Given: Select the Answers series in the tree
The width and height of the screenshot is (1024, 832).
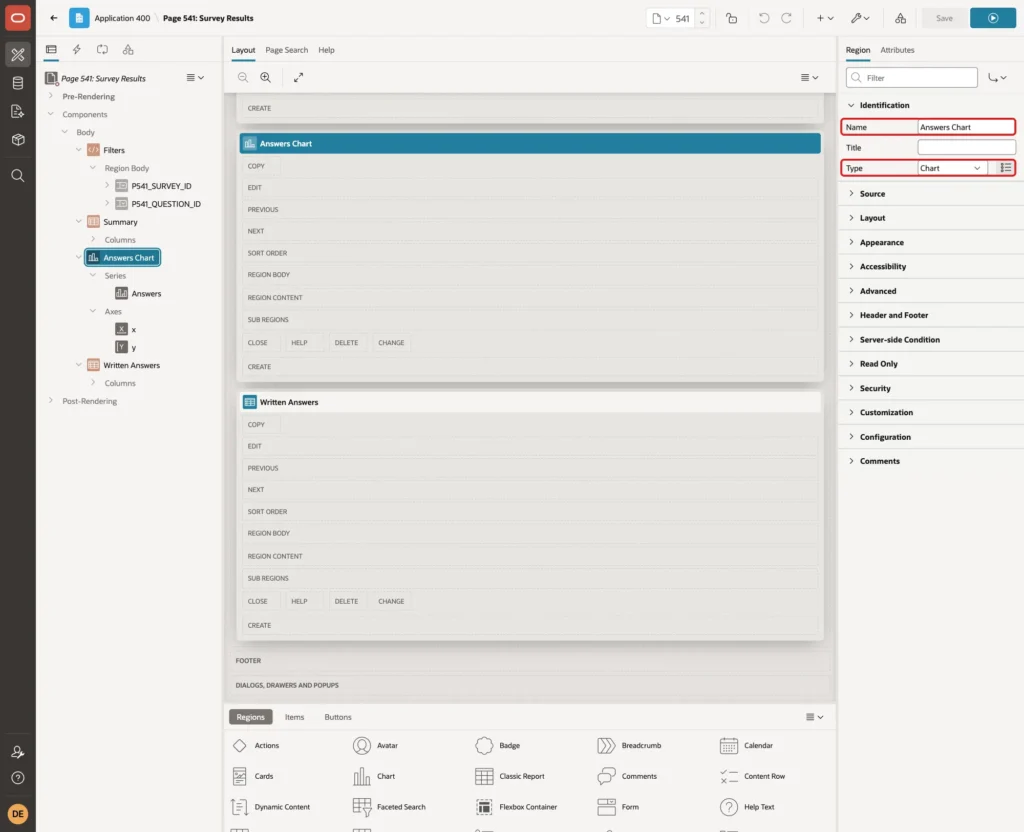Looking at the screenshot, I should pyautogui.click(x=146, y=294).
